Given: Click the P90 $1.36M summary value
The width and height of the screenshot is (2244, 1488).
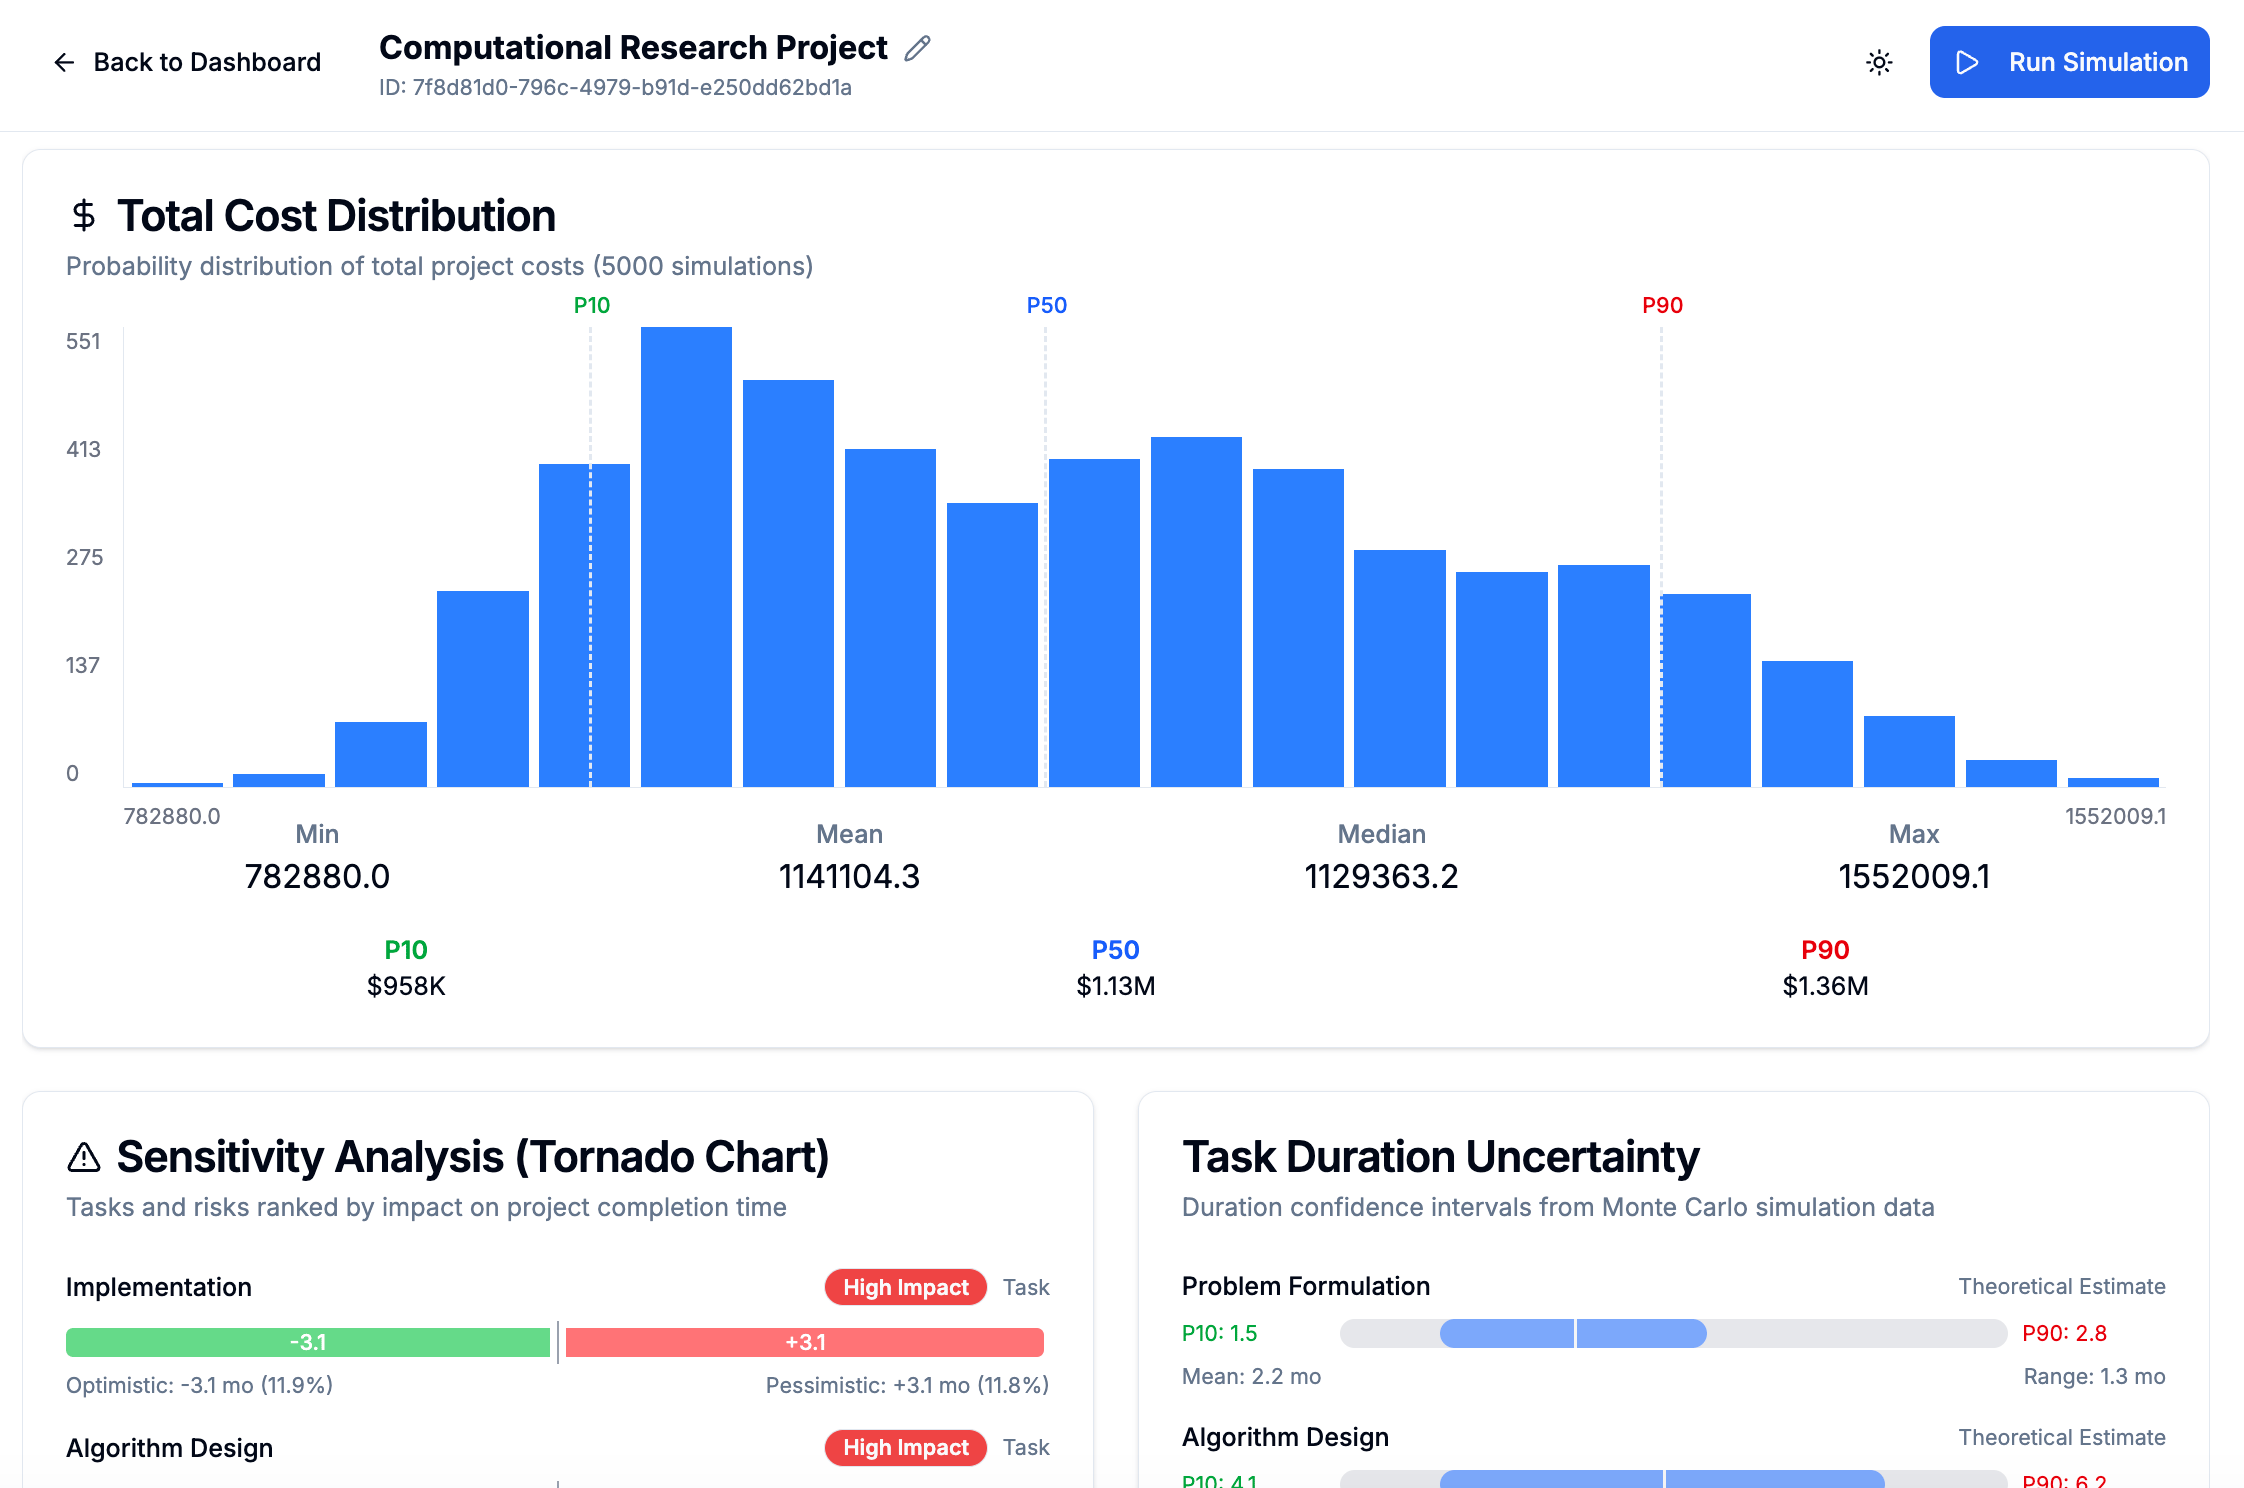Looking at the screenshot, I should pos(1825,986).
